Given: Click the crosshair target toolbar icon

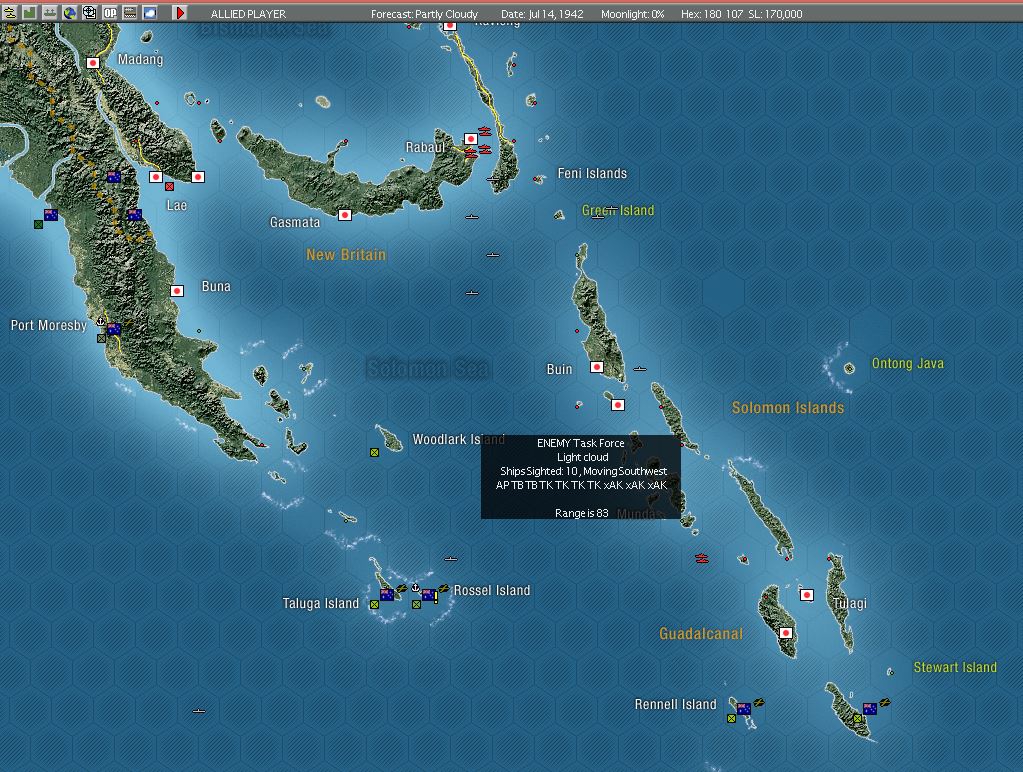Looking at the screenshot, I should 89,12.
